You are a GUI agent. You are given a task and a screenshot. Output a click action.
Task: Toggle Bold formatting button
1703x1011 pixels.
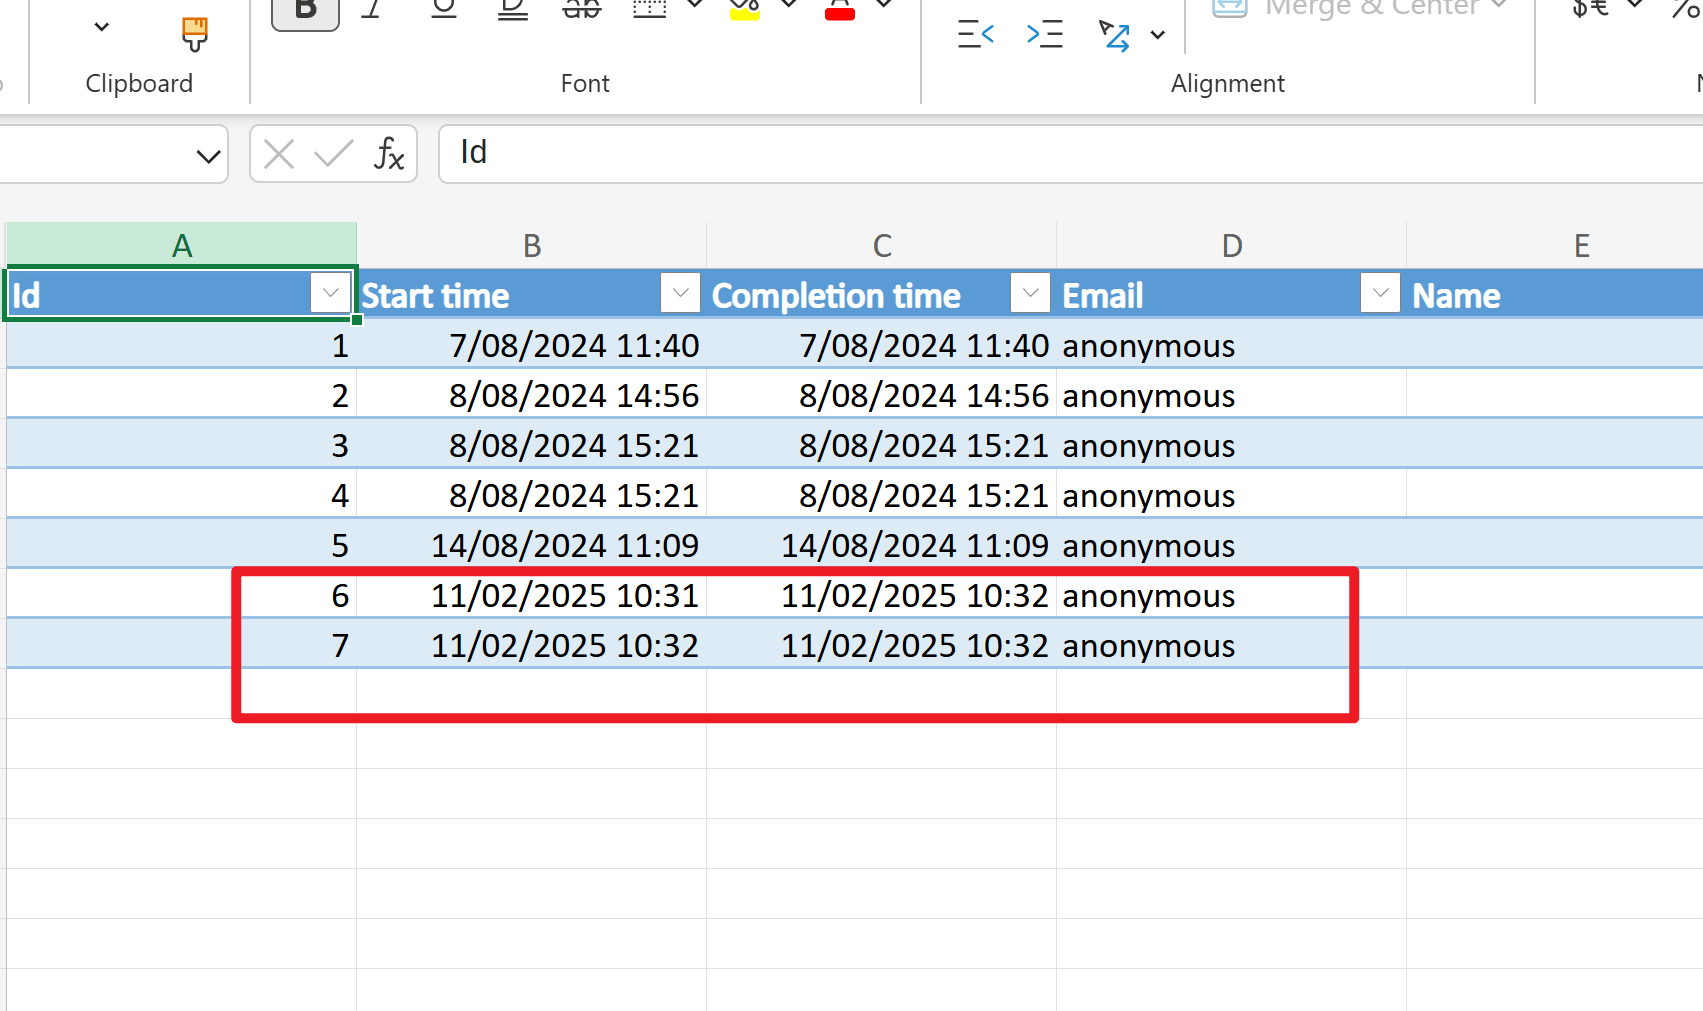coord(305,12)
